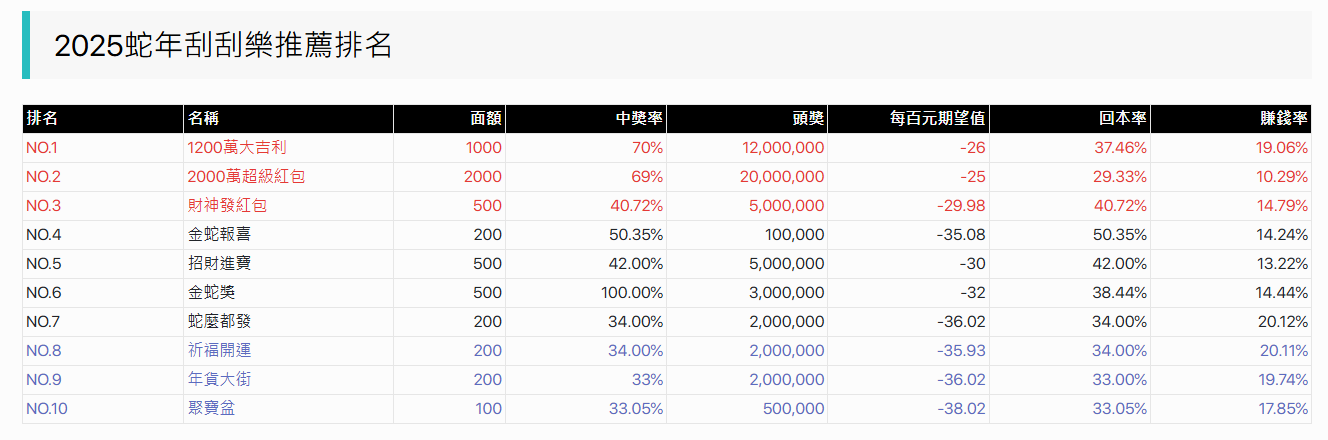Click the 20,000,000 top prize cell

pos(747,177)
